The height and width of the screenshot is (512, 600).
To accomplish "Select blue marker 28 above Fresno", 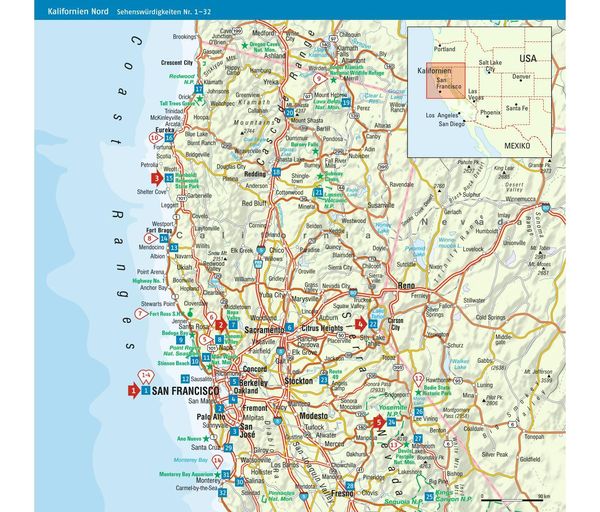I will [x=350, y=486].
